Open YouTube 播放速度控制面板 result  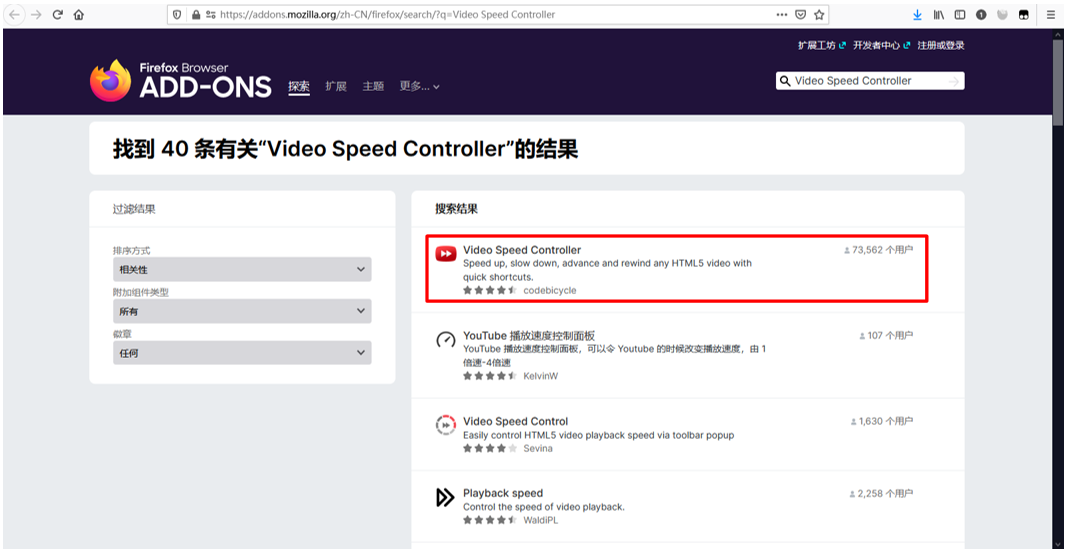pyautogui.click(x=529, y=336)
